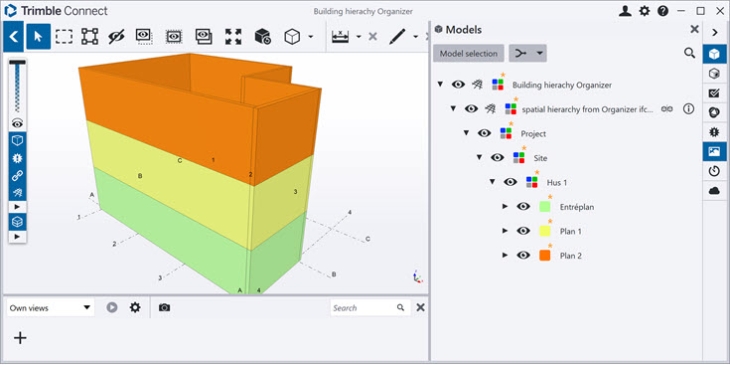Select the measurement tool icon
This screenshot has height=365, width=730.
[340, 36]
